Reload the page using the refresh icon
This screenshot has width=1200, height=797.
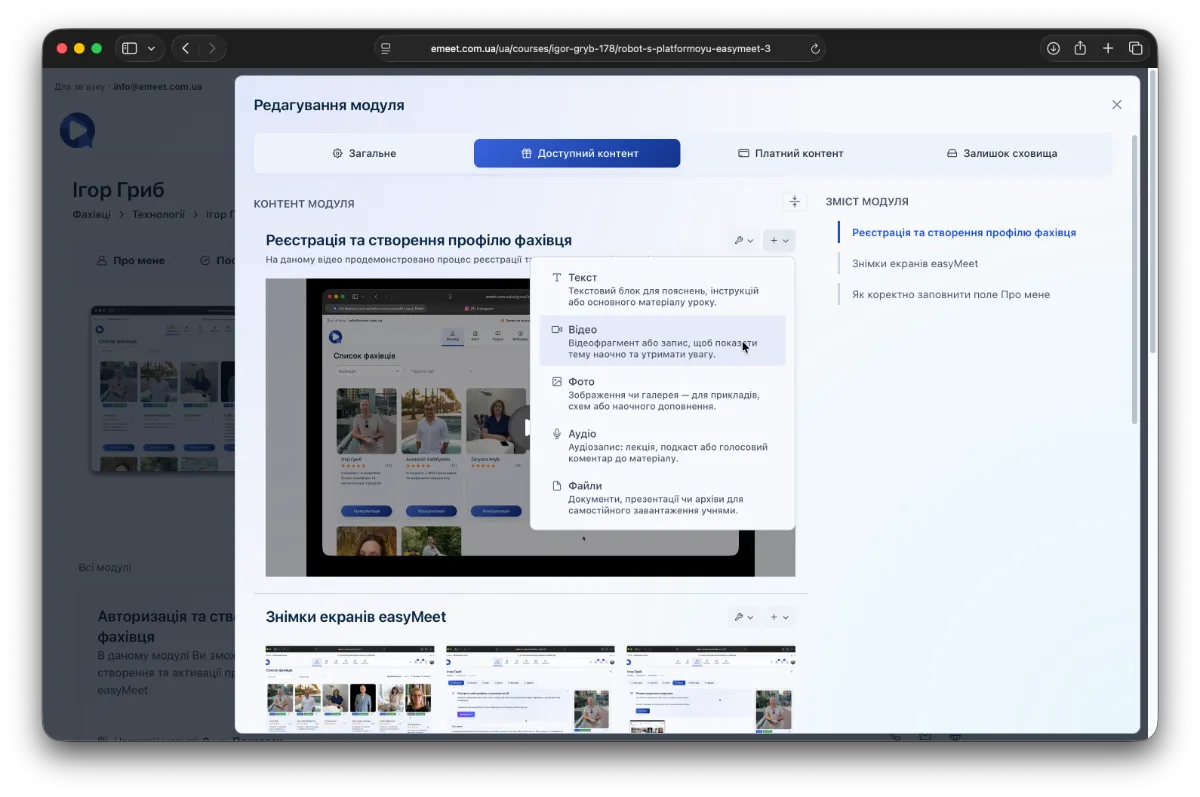pos(815,48)
